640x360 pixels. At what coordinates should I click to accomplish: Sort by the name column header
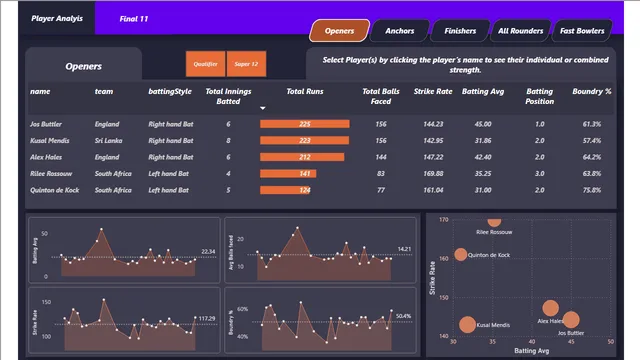click(40, 91)
